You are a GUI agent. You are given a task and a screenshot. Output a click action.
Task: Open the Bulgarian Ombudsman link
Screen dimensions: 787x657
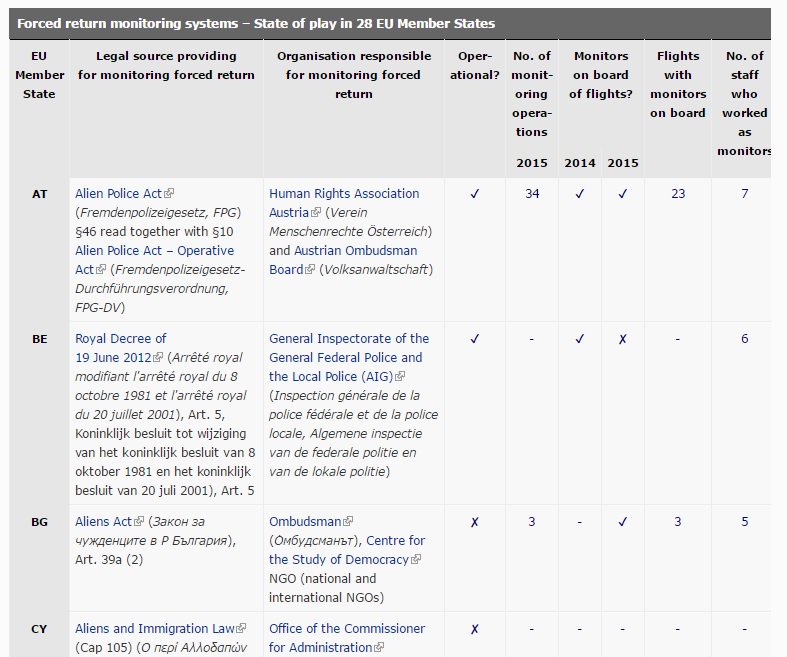pyautogui.click(x=305, y=522)
